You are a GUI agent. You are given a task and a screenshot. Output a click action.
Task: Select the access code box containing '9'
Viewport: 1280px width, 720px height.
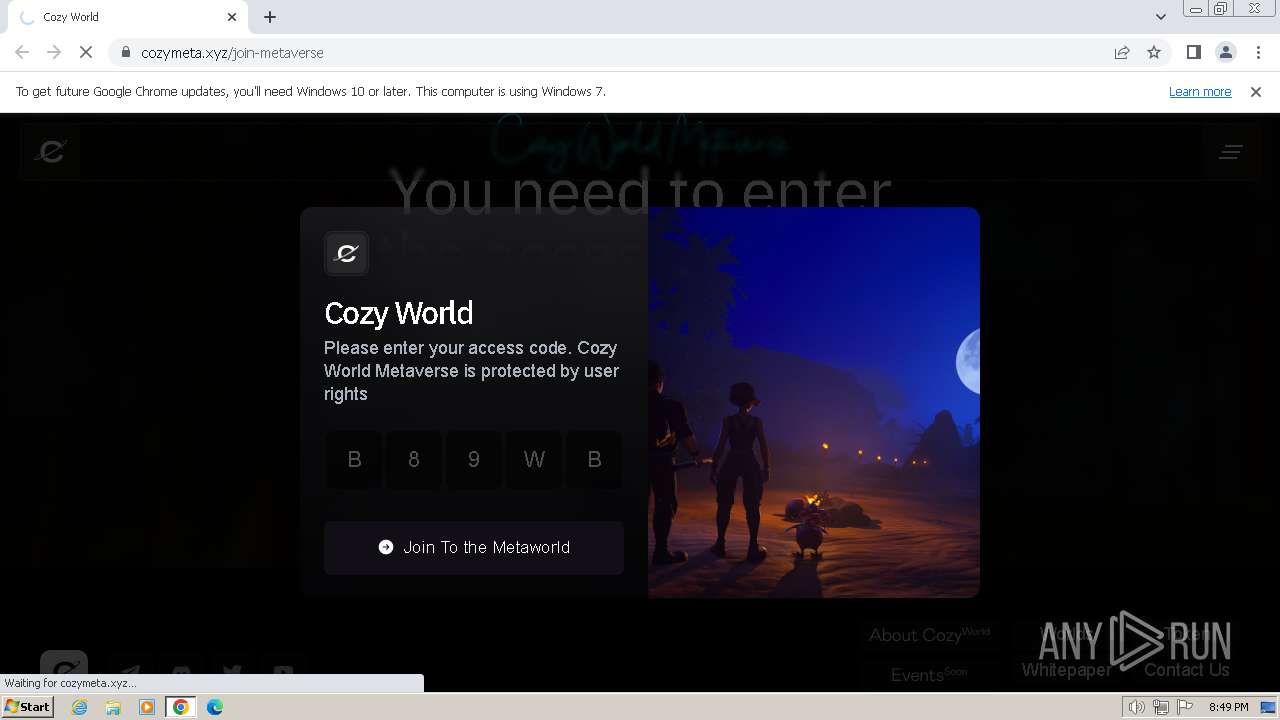pyautogui.click(x=474, y=459)
